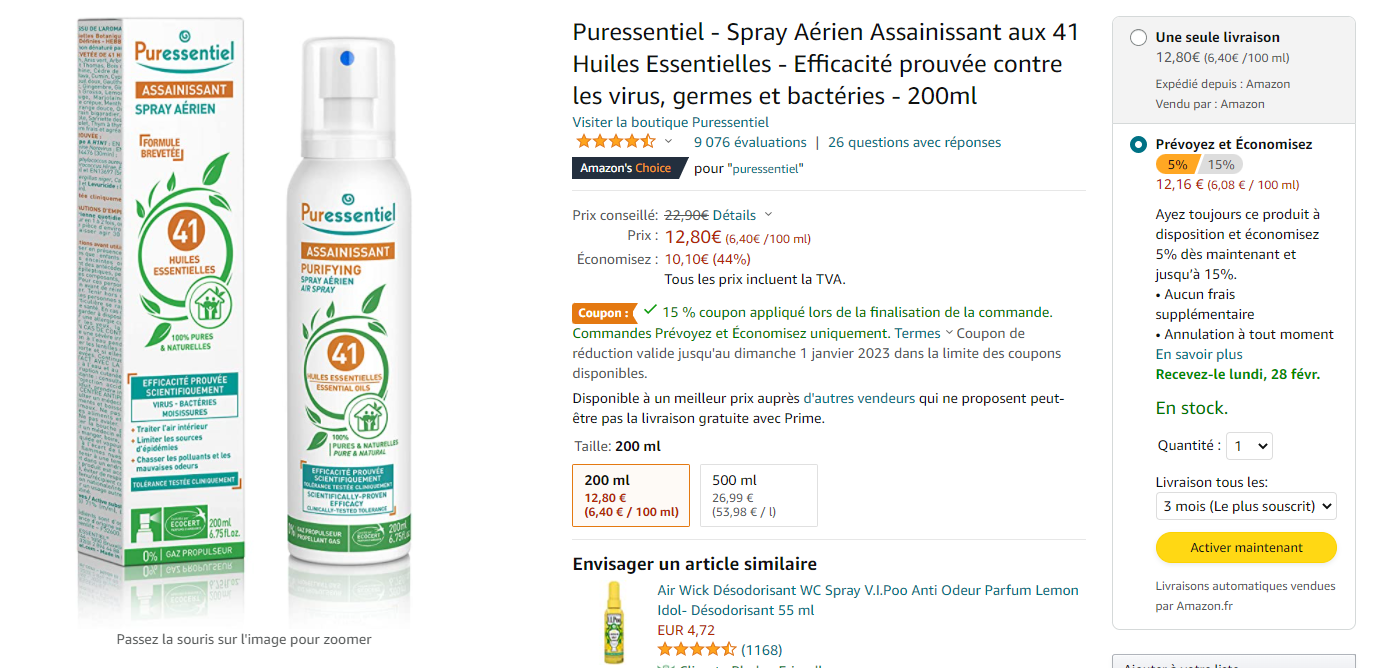Click the orange Coupon badge
Image resolution: width=1393 pixels, height=668 pixels.
(x=605, y=313)
